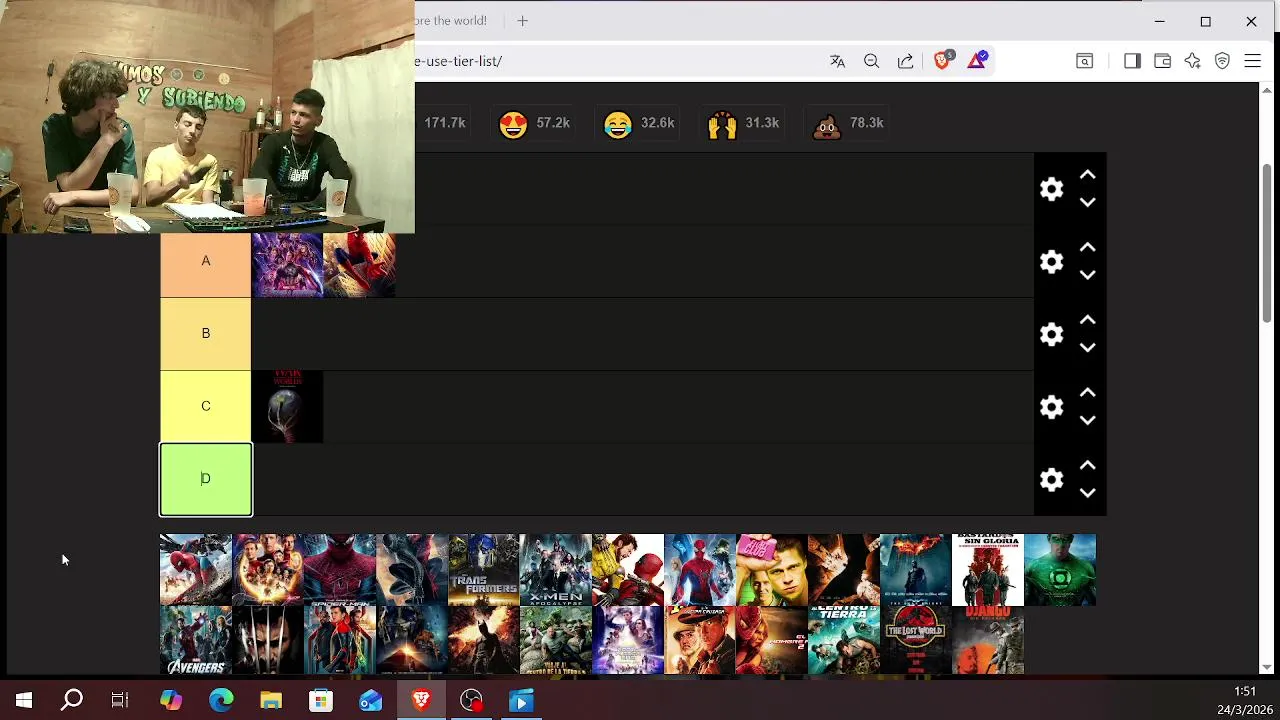Open a new browser tab

522,20
